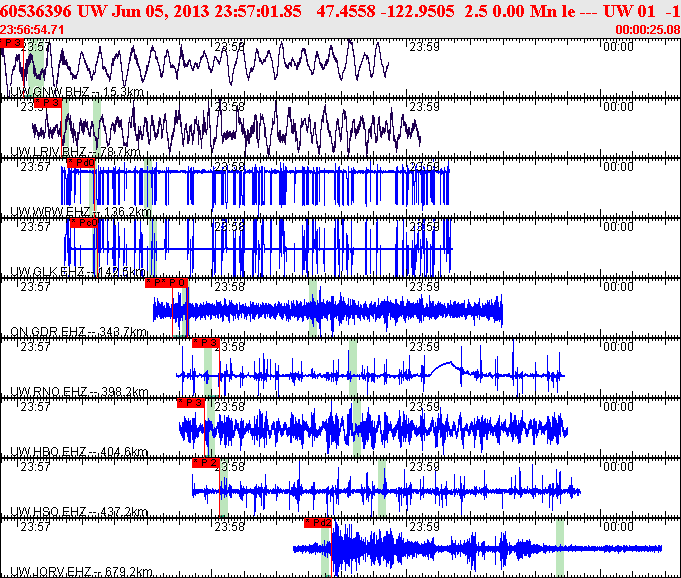
Task: Click the red P pick on LRIV trace
Action: [47, 103]
